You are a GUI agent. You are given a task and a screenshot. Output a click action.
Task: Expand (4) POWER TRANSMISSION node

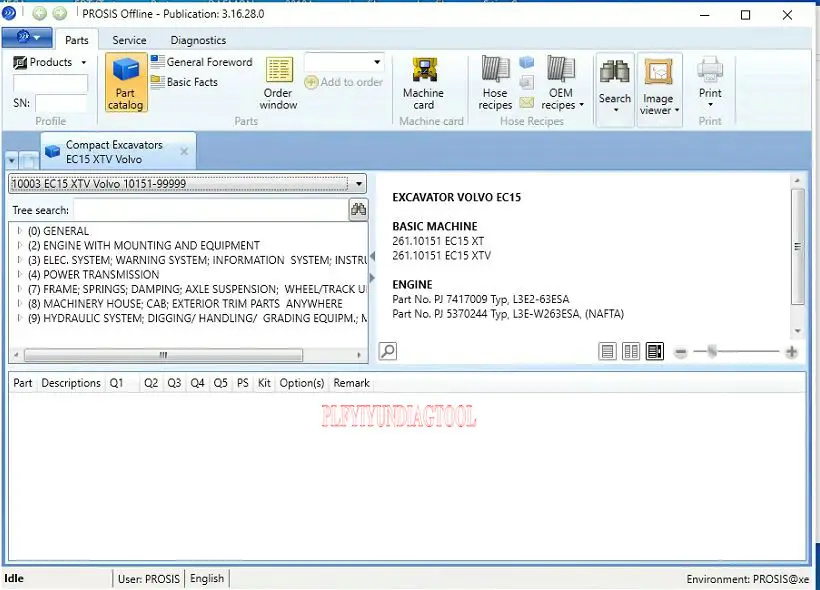(19, 274)
